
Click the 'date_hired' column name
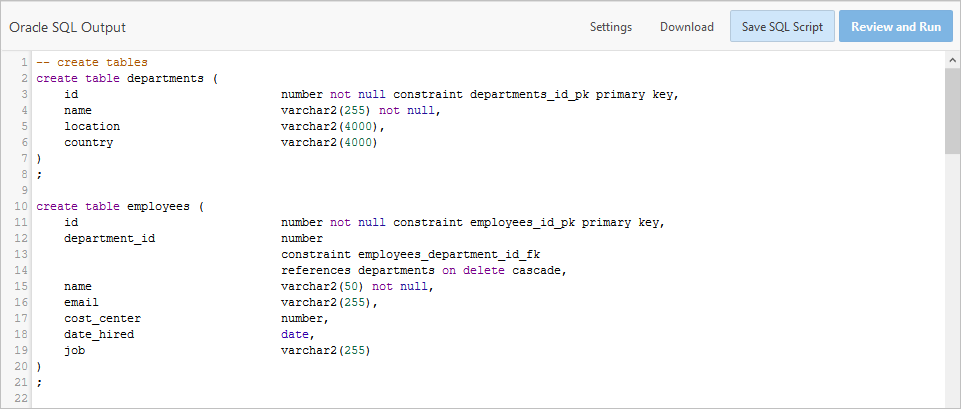tap(98, 334)
